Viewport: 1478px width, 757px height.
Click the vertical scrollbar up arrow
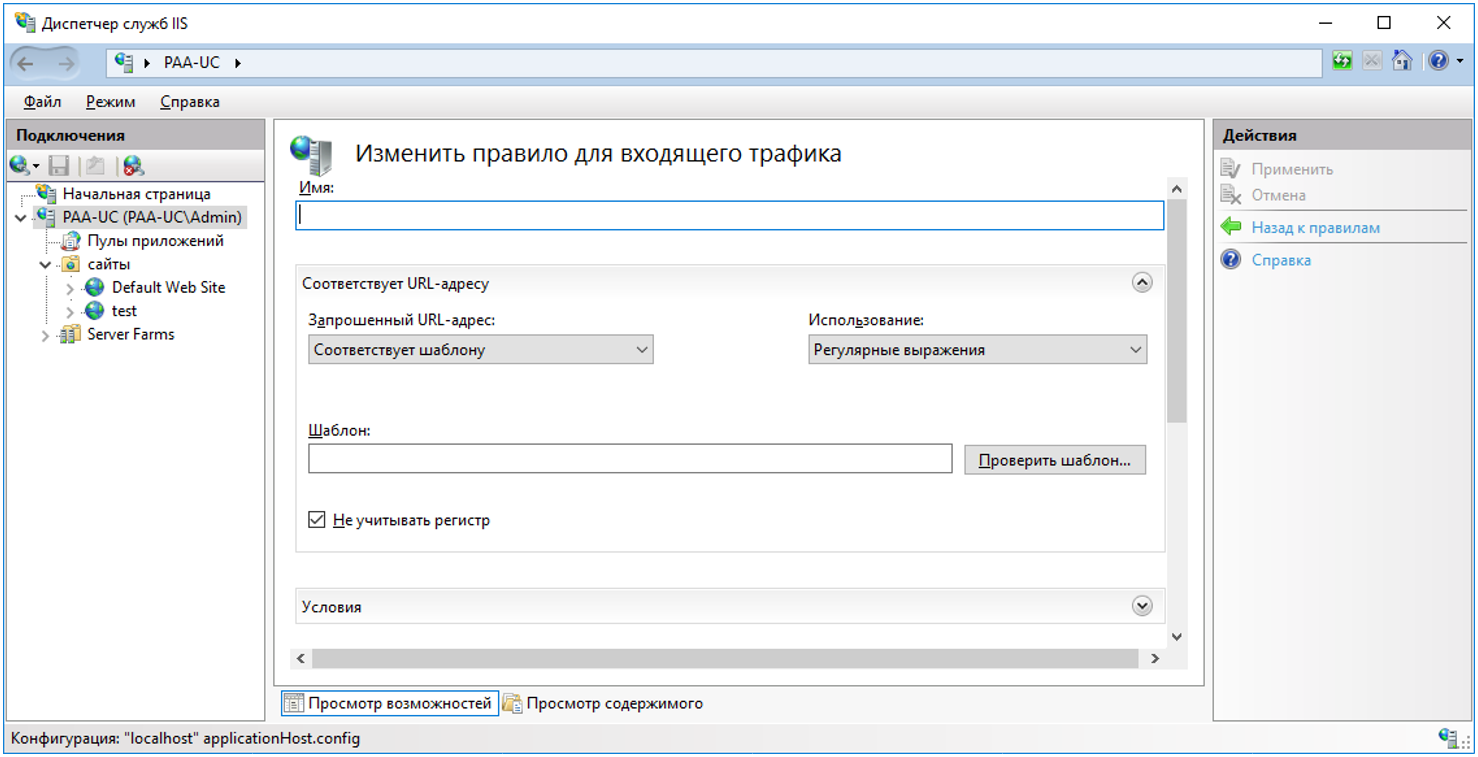point(1176,189)
